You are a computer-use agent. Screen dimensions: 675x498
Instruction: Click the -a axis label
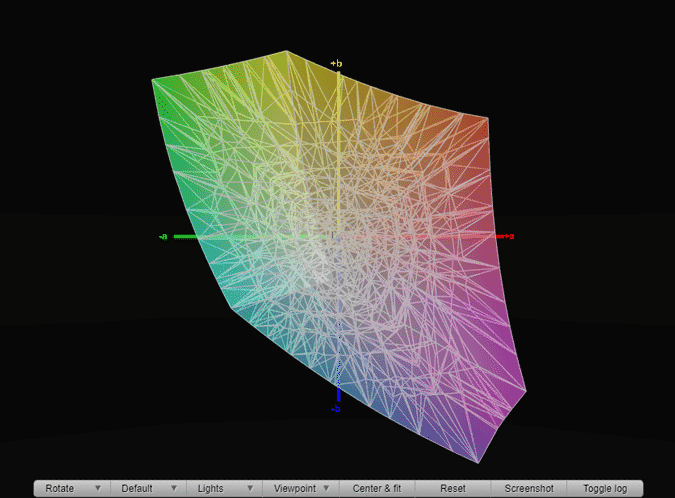point(163,237)
